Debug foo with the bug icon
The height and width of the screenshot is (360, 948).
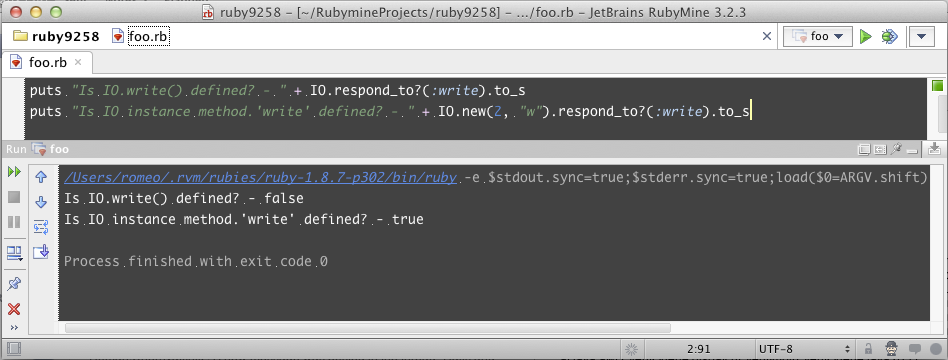click(888, 36)
